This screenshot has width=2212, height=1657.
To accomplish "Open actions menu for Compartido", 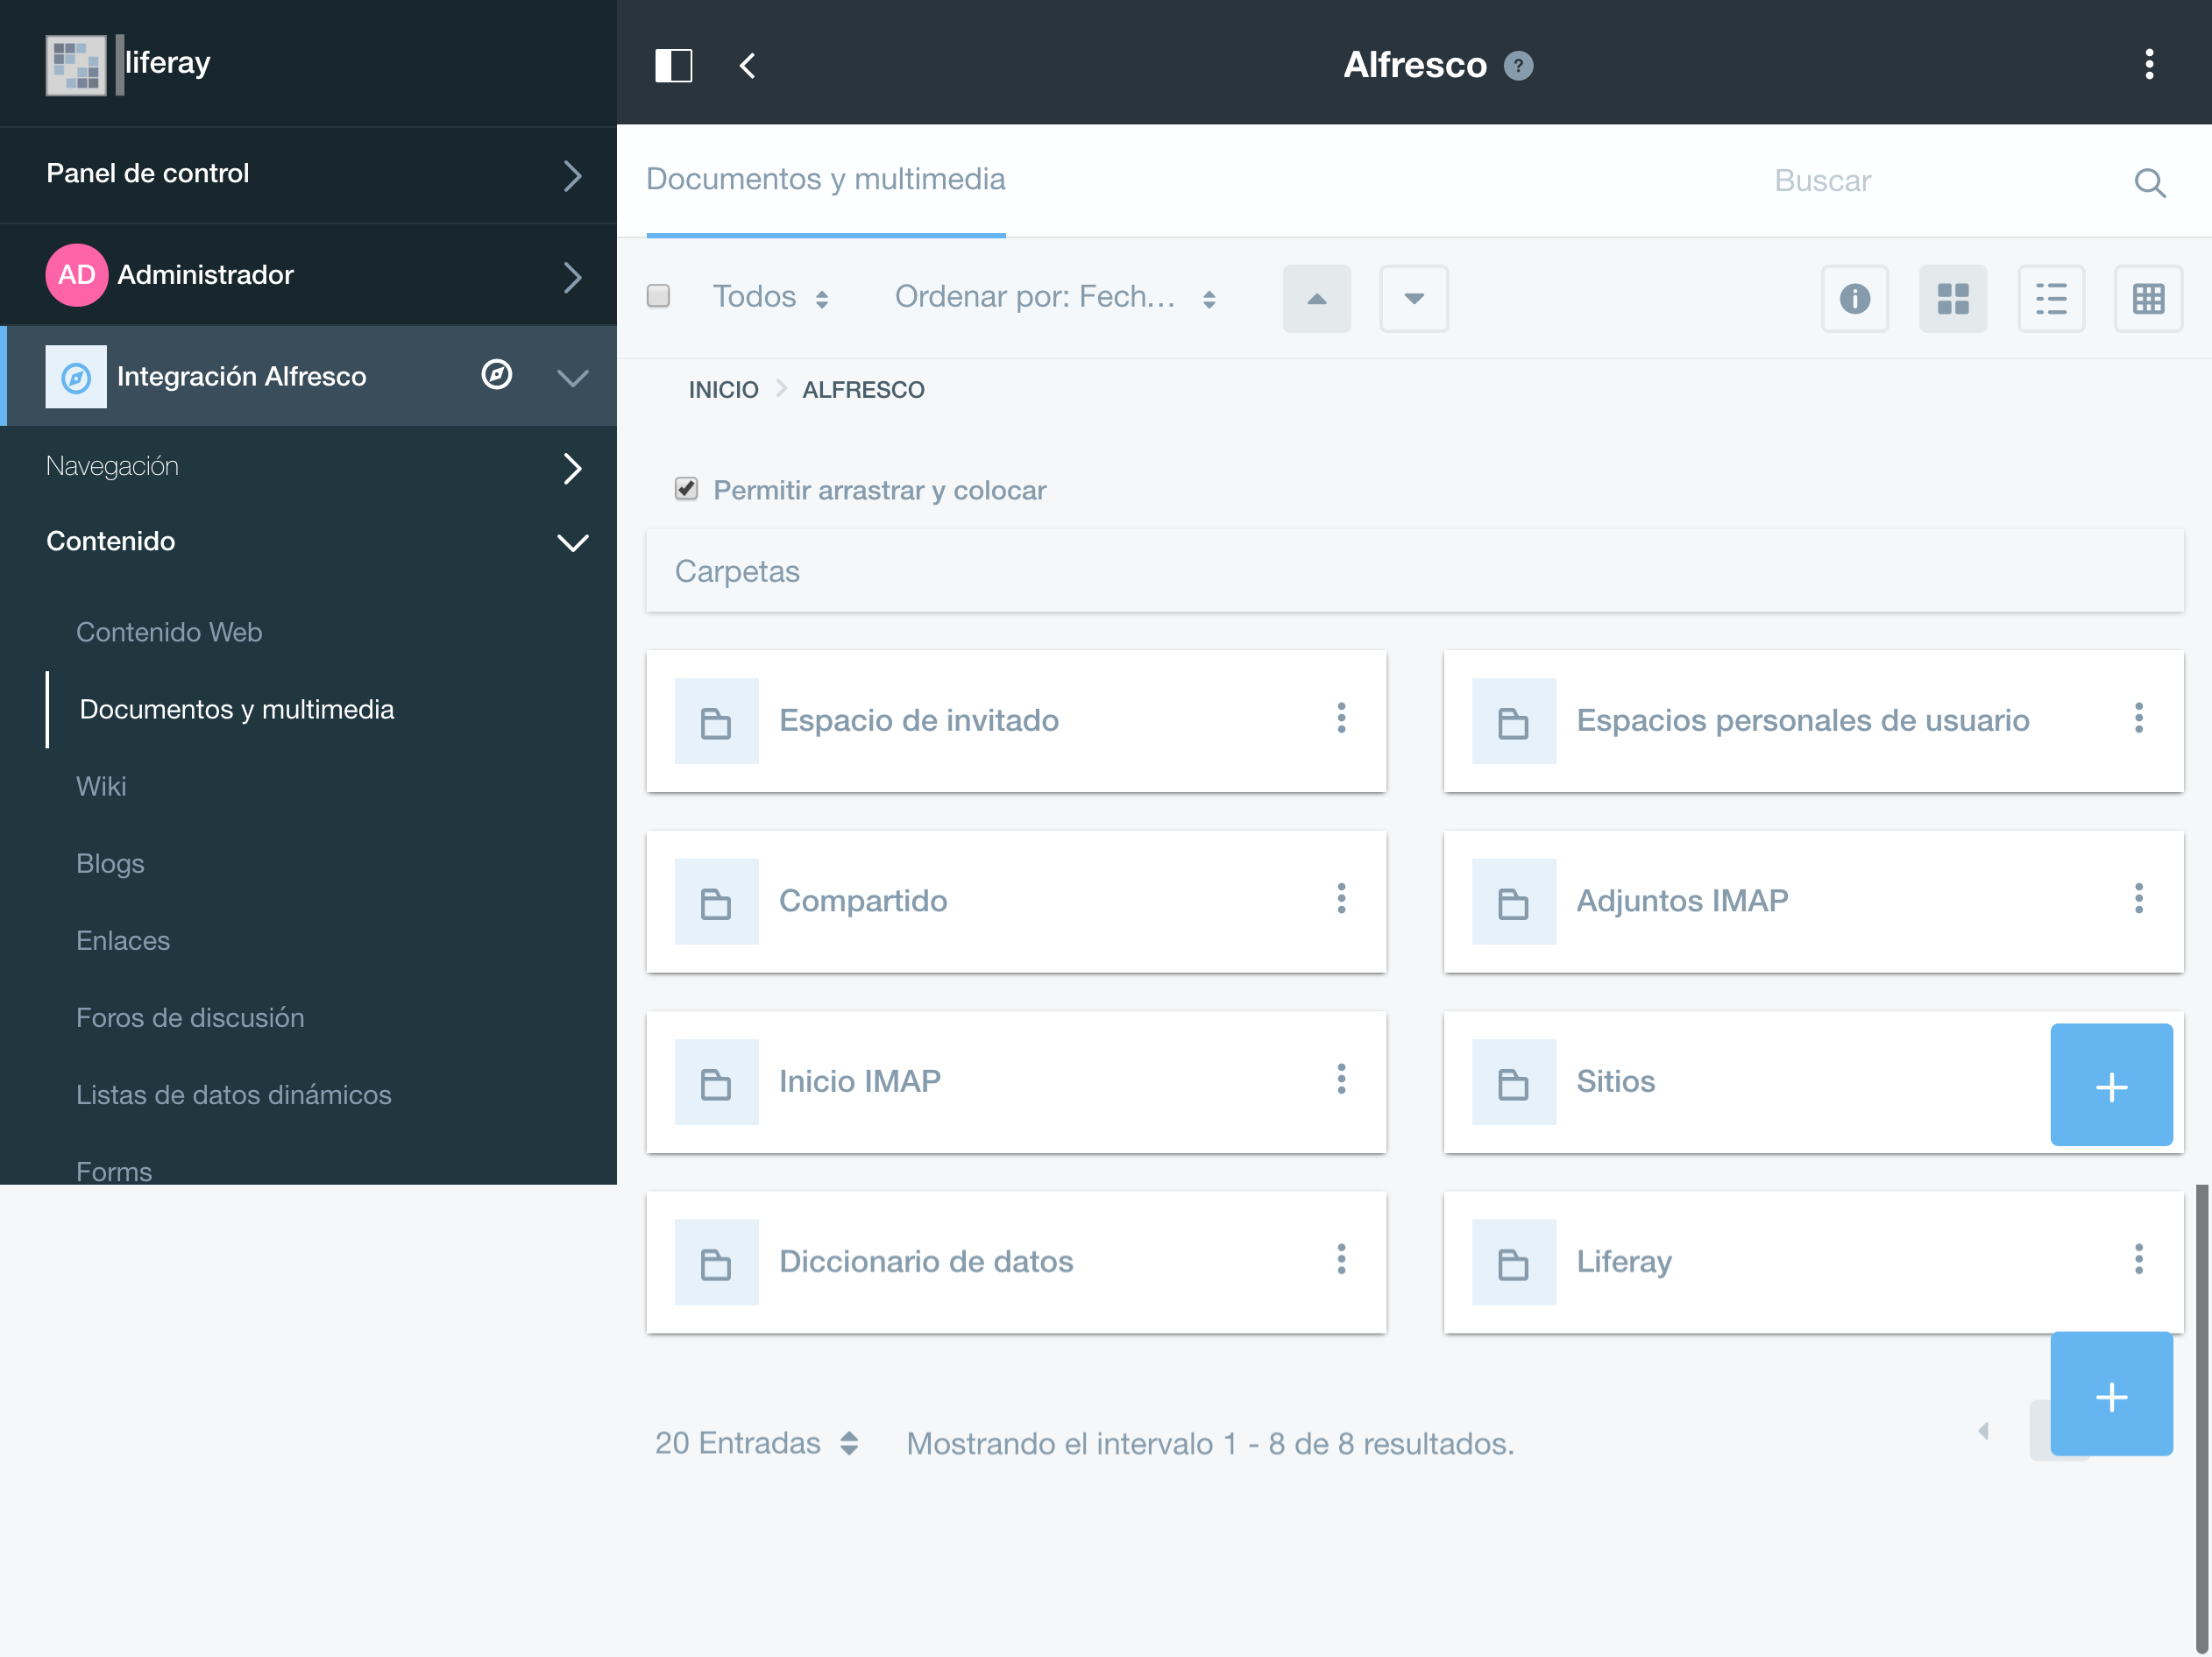I will pyautogui.click(x=1341, y=898).
